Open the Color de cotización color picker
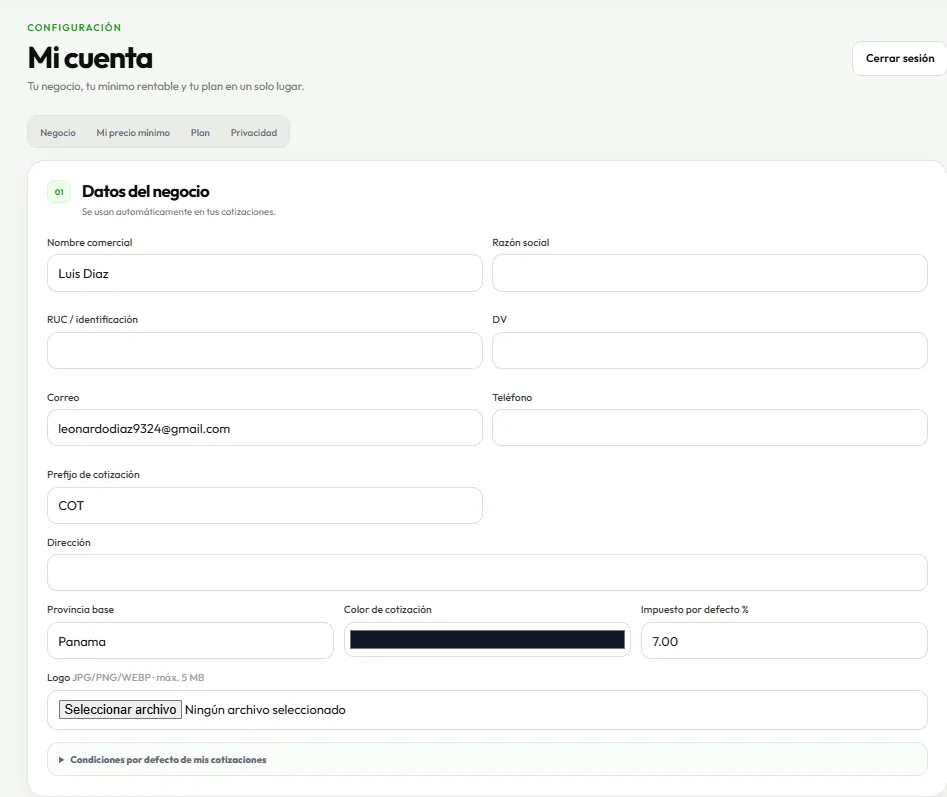 487,640
